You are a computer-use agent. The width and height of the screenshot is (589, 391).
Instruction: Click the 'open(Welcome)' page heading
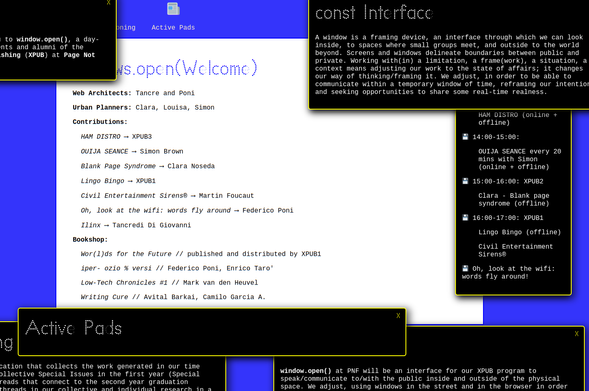click(188, 68)
